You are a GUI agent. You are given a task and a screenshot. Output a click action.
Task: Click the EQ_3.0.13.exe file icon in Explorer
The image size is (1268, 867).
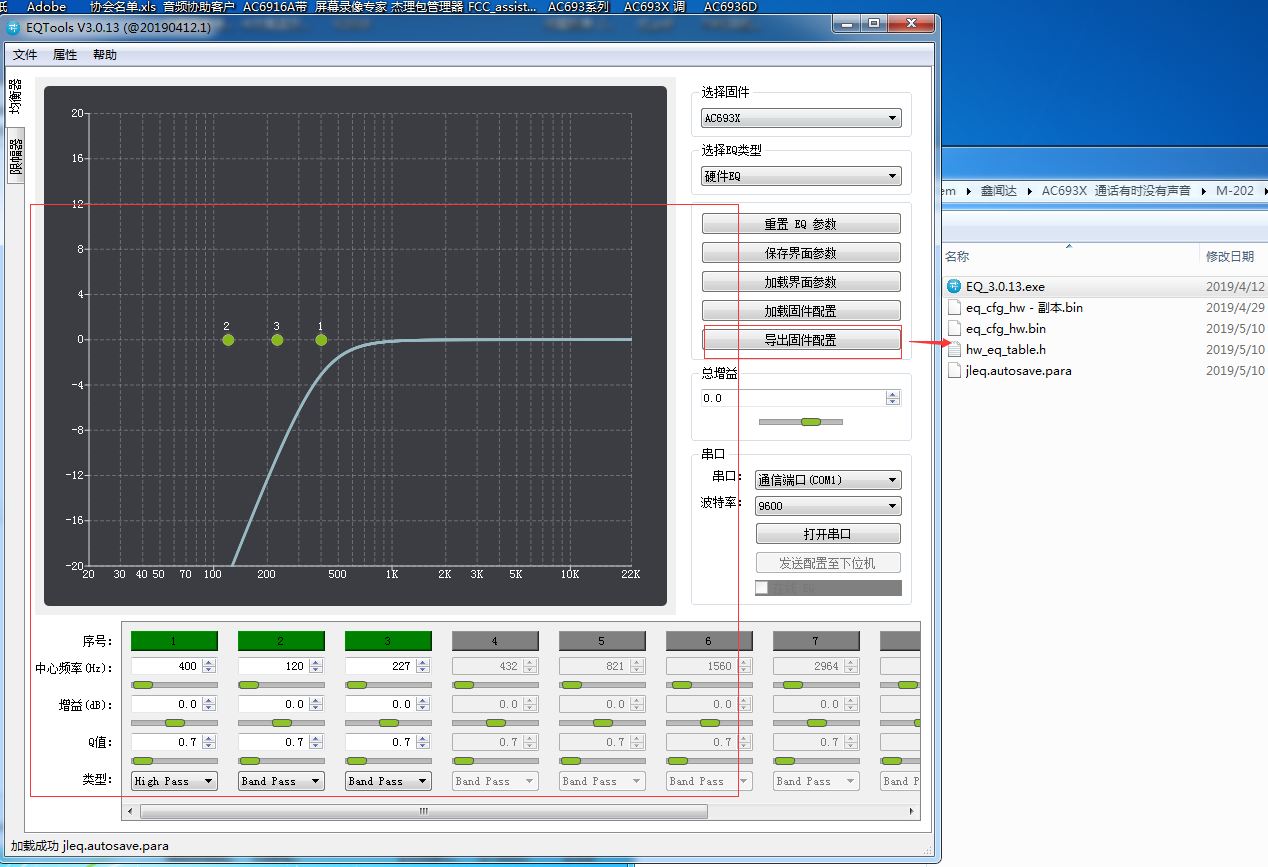point(954,287)
